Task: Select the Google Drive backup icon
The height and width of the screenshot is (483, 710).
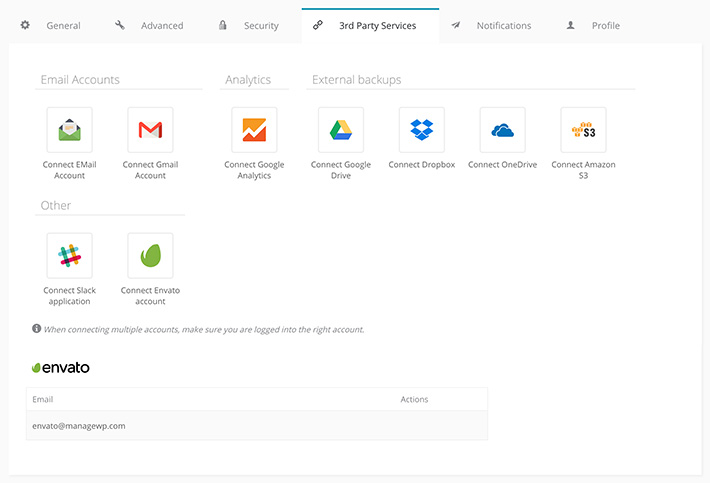Action: coord(340,130)
